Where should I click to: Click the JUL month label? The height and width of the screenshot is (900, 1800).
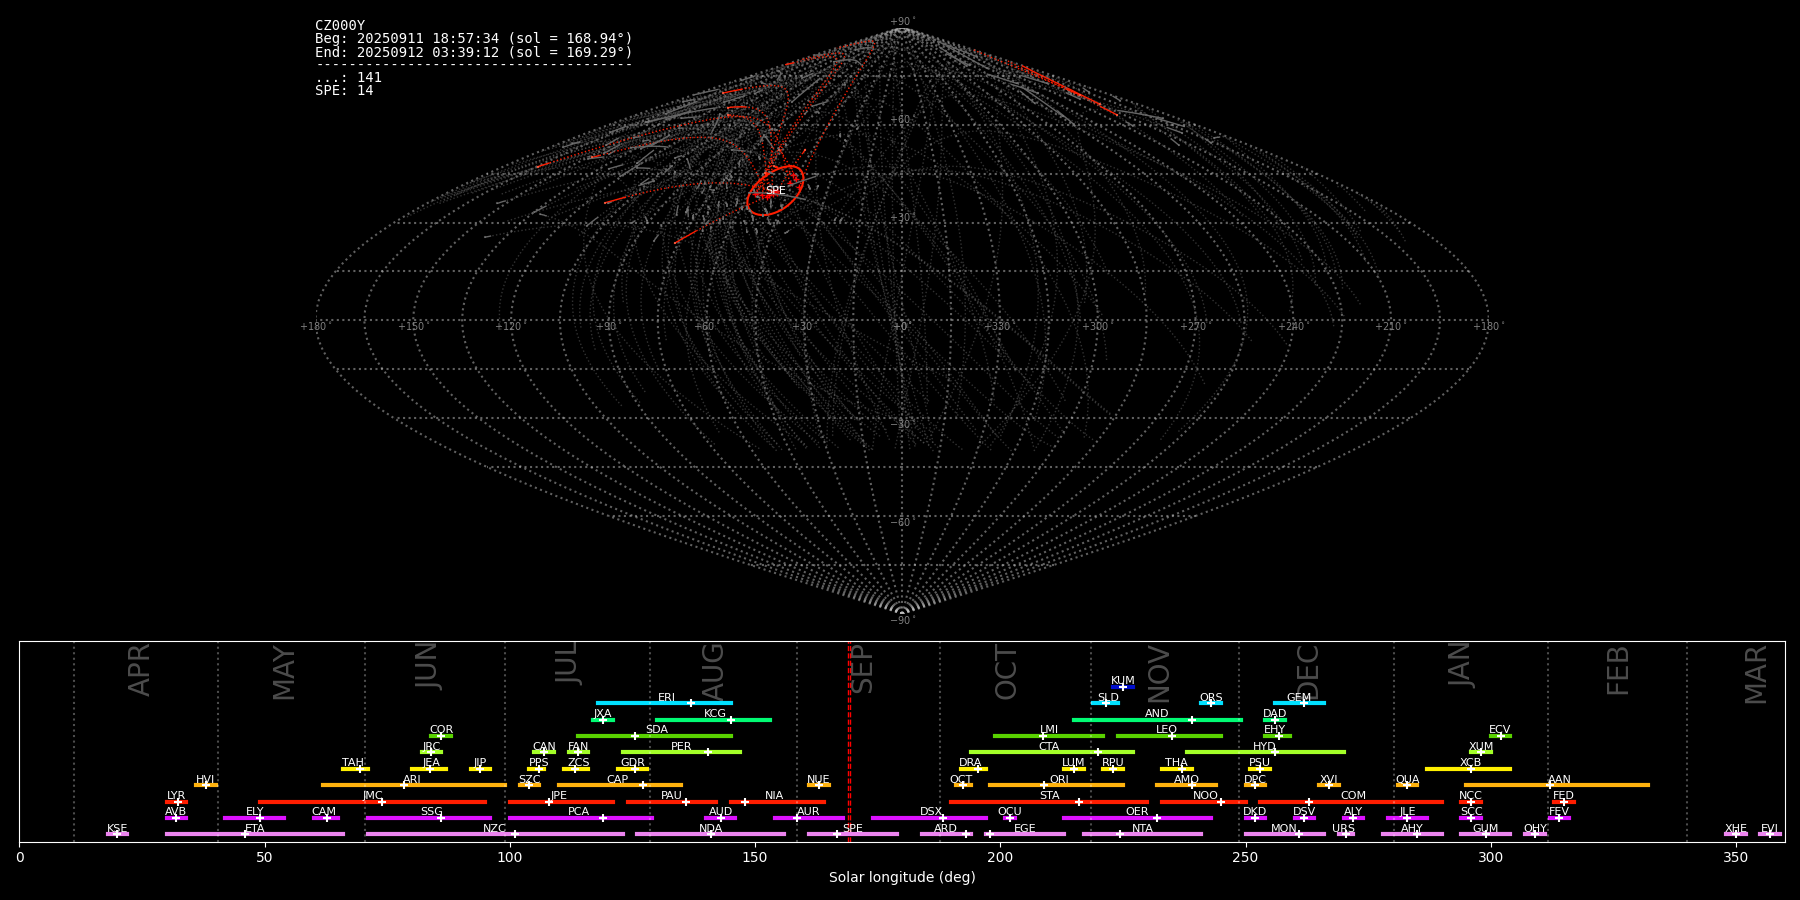click(x=567, y=662)
